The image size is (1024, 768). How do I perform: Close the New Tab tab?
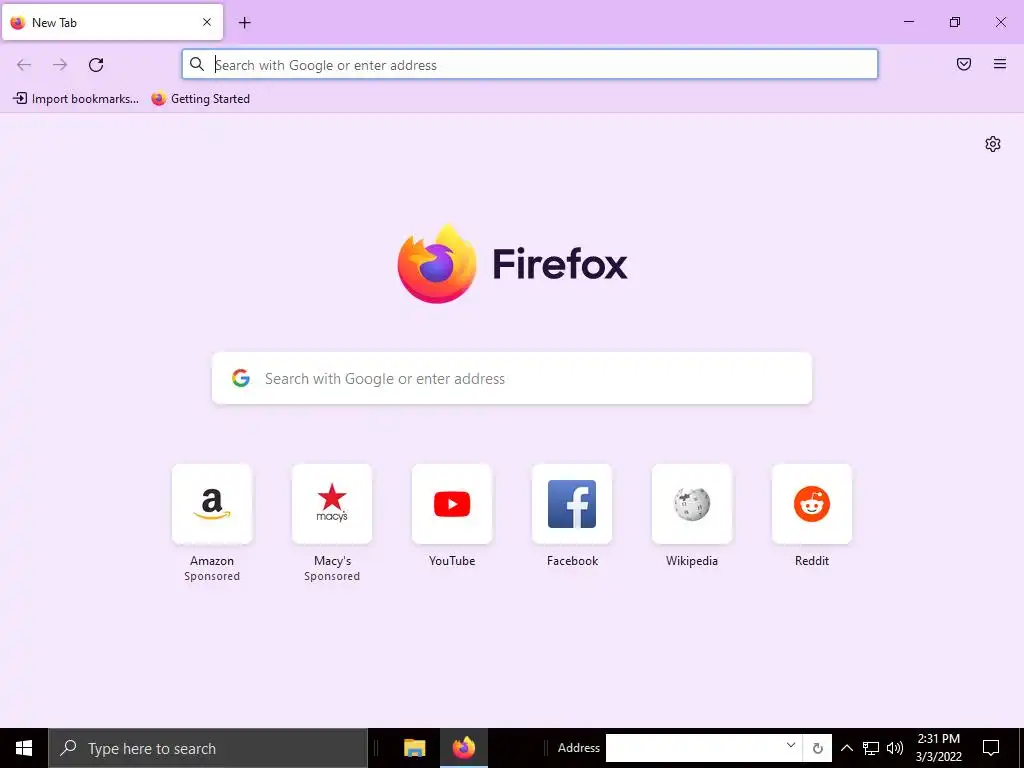[207, 22]
